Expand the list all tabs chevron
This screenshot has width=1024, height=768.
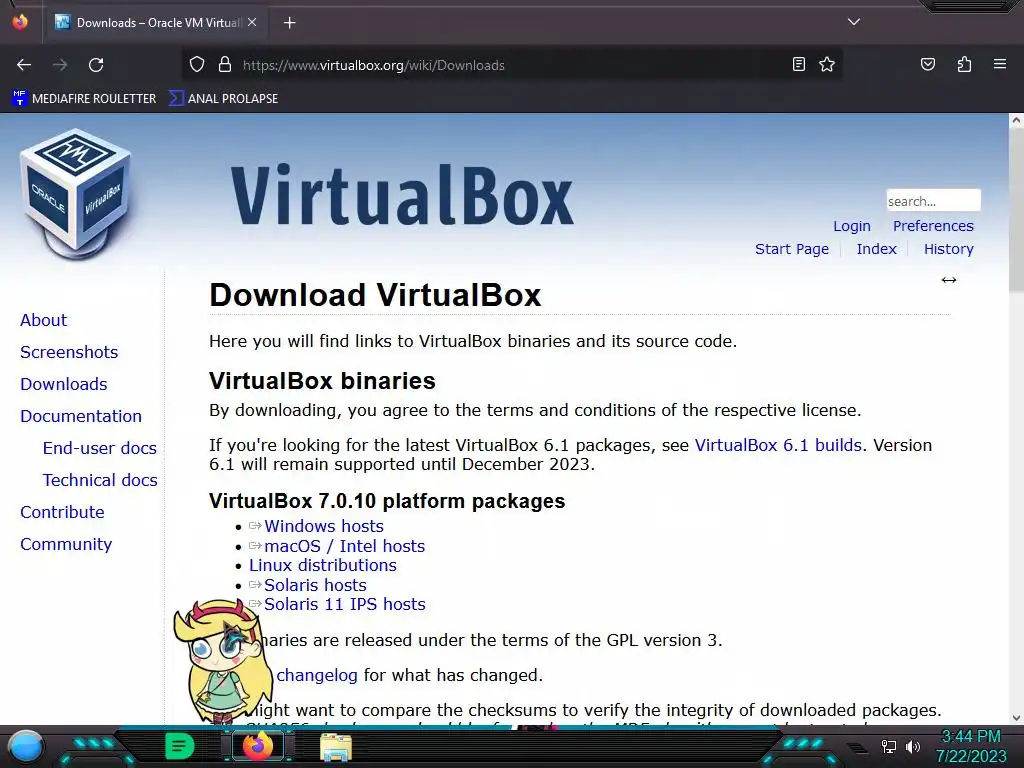[x=854, y=22]
